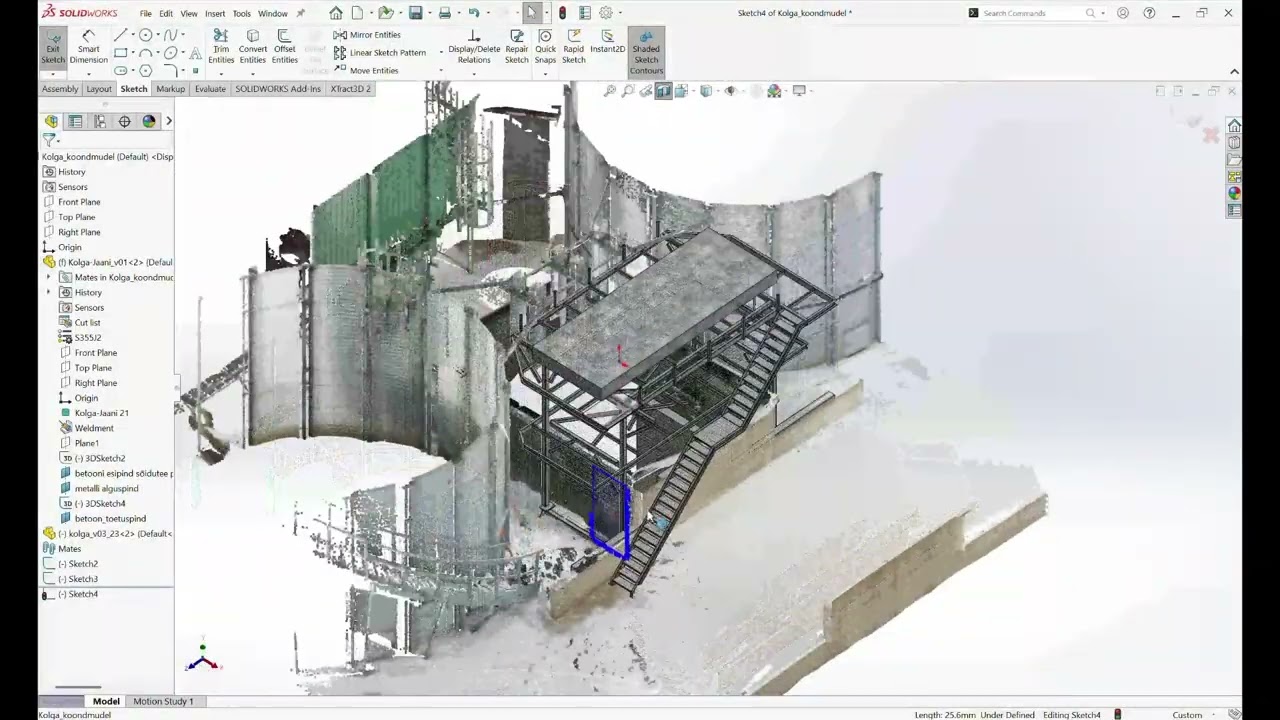Screen dimensions: 1280x720
Task: Expand the FeatureManager tabs chevron
Action: click(169, 121)
